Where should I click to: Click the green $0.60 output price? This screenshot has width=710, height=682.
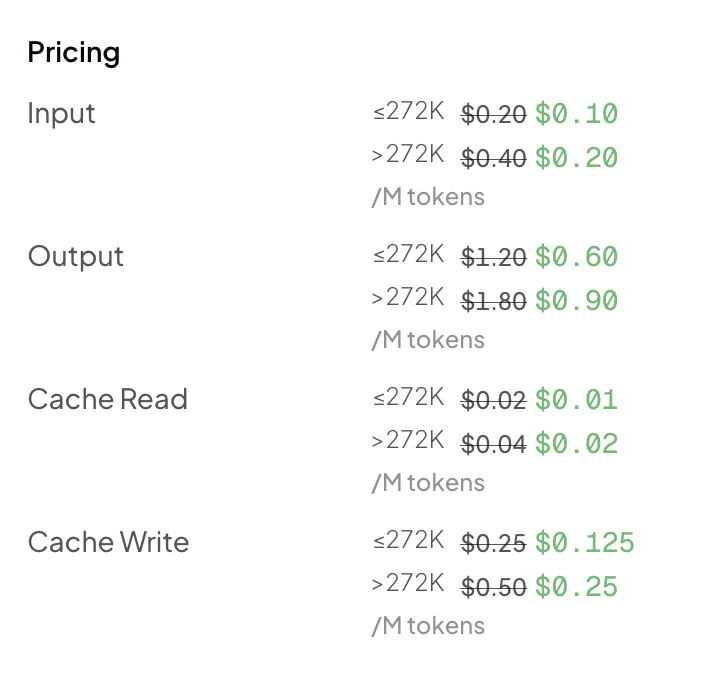click(576, 257)
